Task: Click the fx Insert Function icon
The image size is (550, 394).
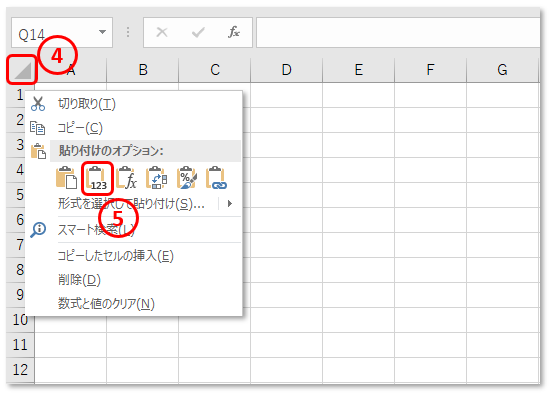Action: click(x=234, y=32)
